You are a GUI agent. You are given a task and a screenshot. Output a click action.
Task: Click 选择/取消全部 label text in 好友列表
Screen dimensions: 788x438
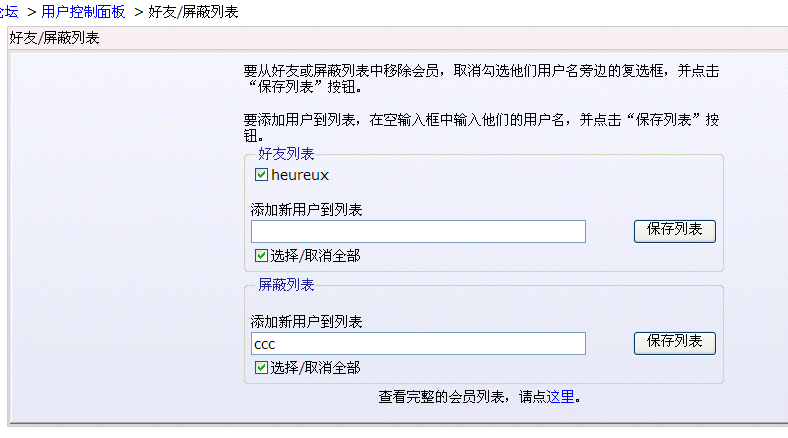pos(315,256)
